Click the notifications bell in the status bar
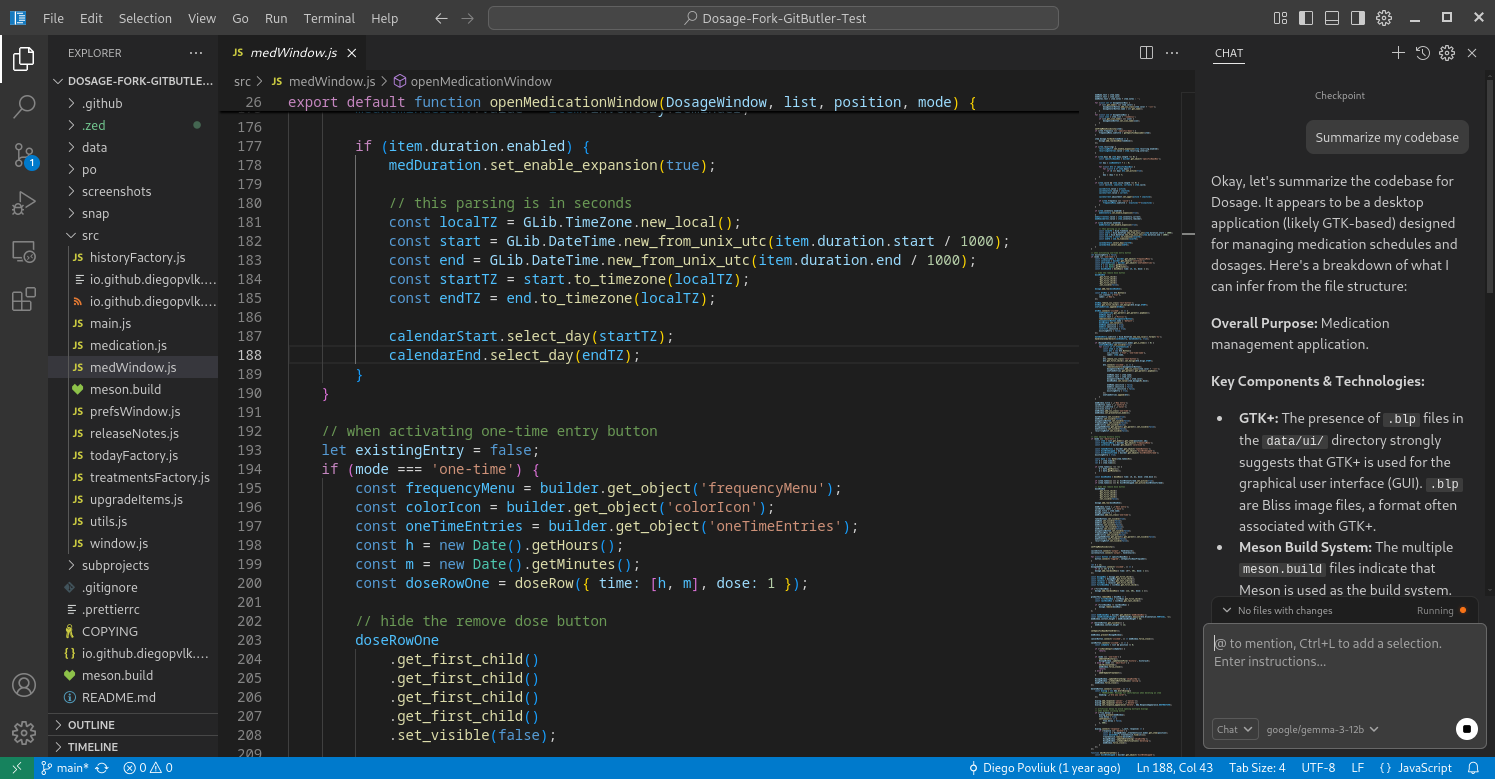This screenshot has height=779, width=1495. coord(1473,768)
